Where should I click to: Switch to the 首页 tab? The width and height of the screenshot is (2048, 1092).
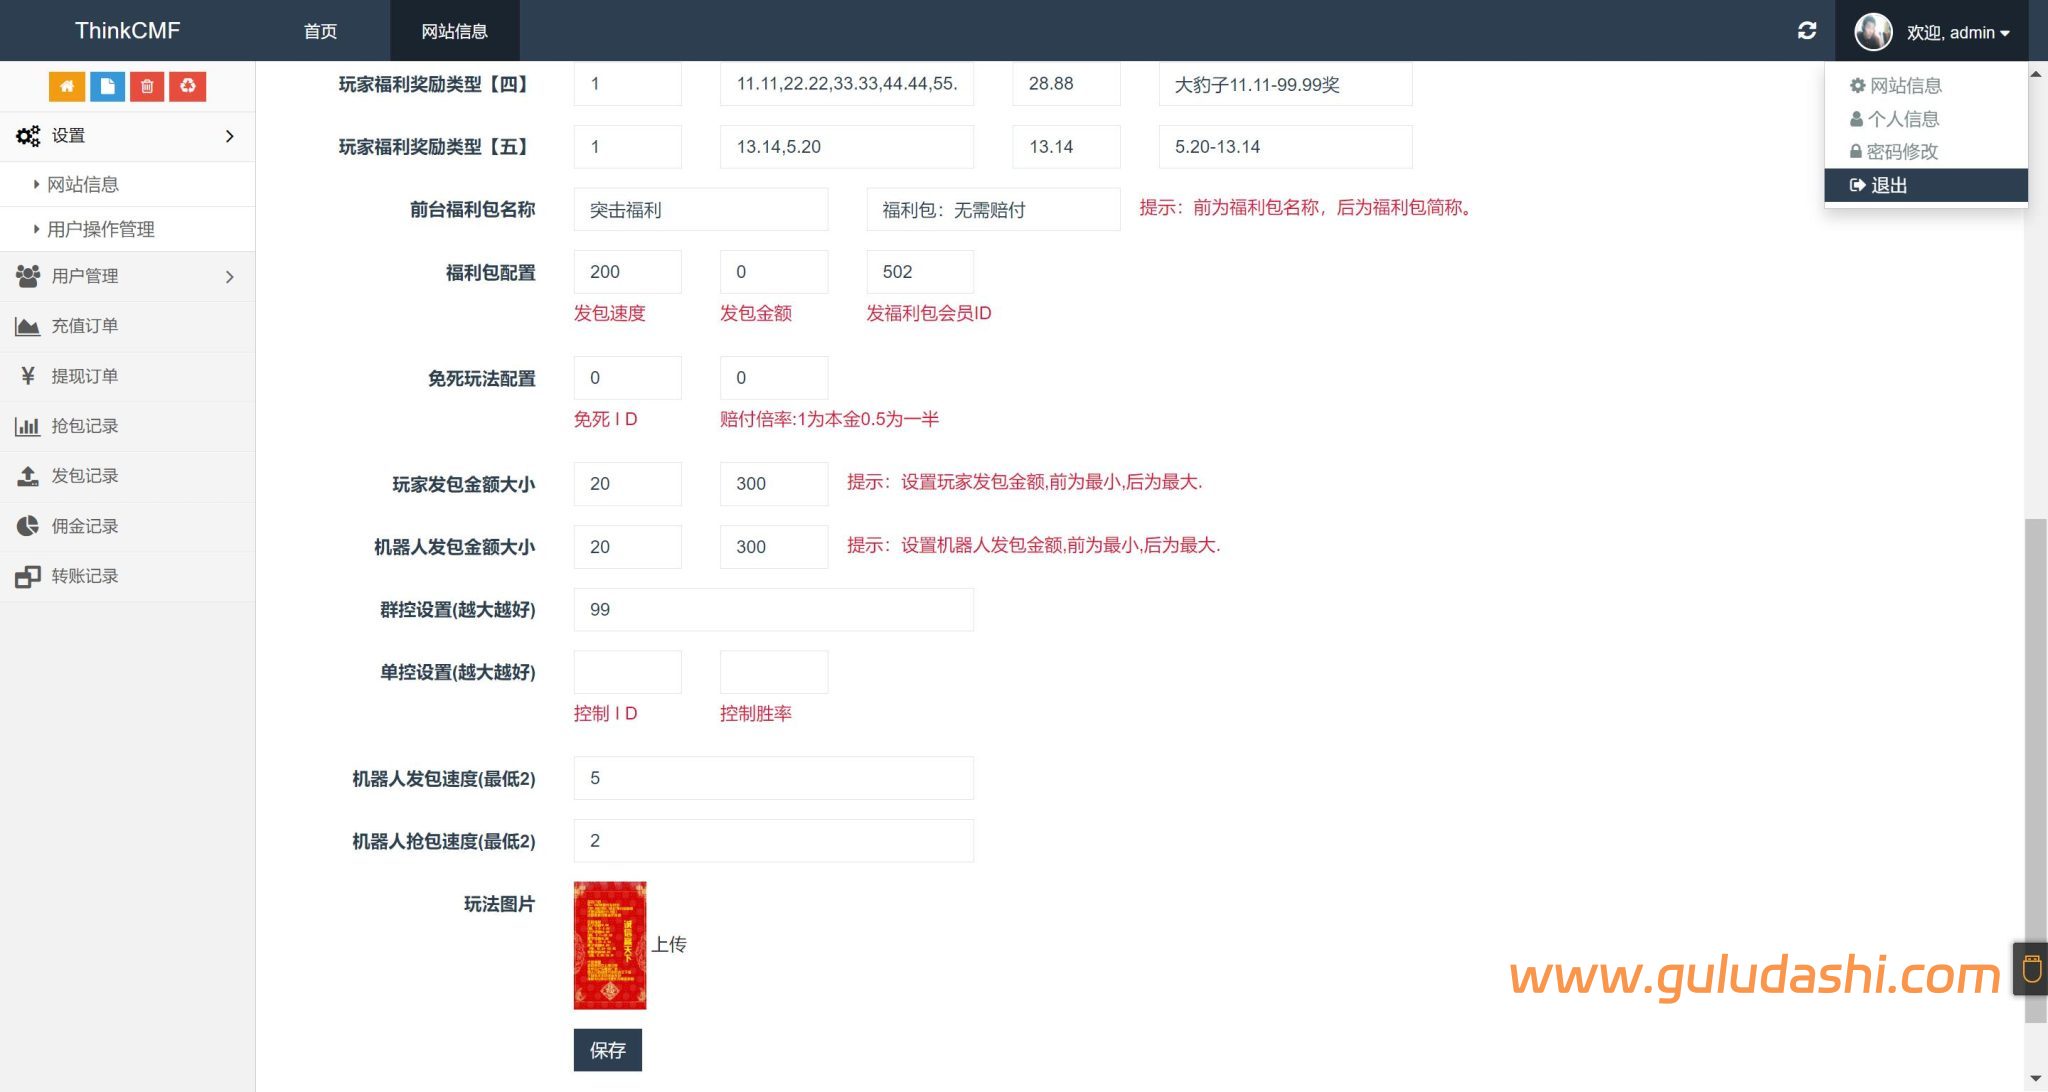(x=320, y=31)
